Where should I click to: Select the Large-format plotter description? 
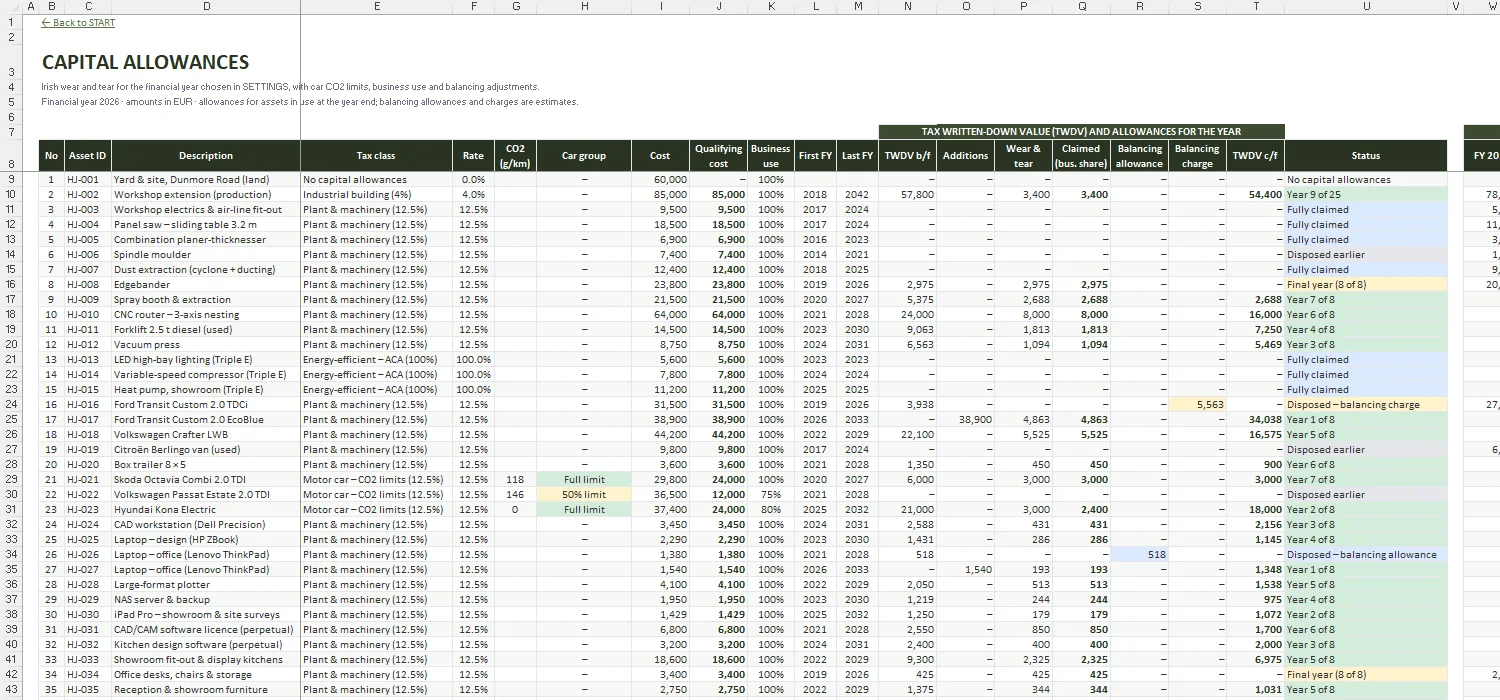[x=206, y=584]
